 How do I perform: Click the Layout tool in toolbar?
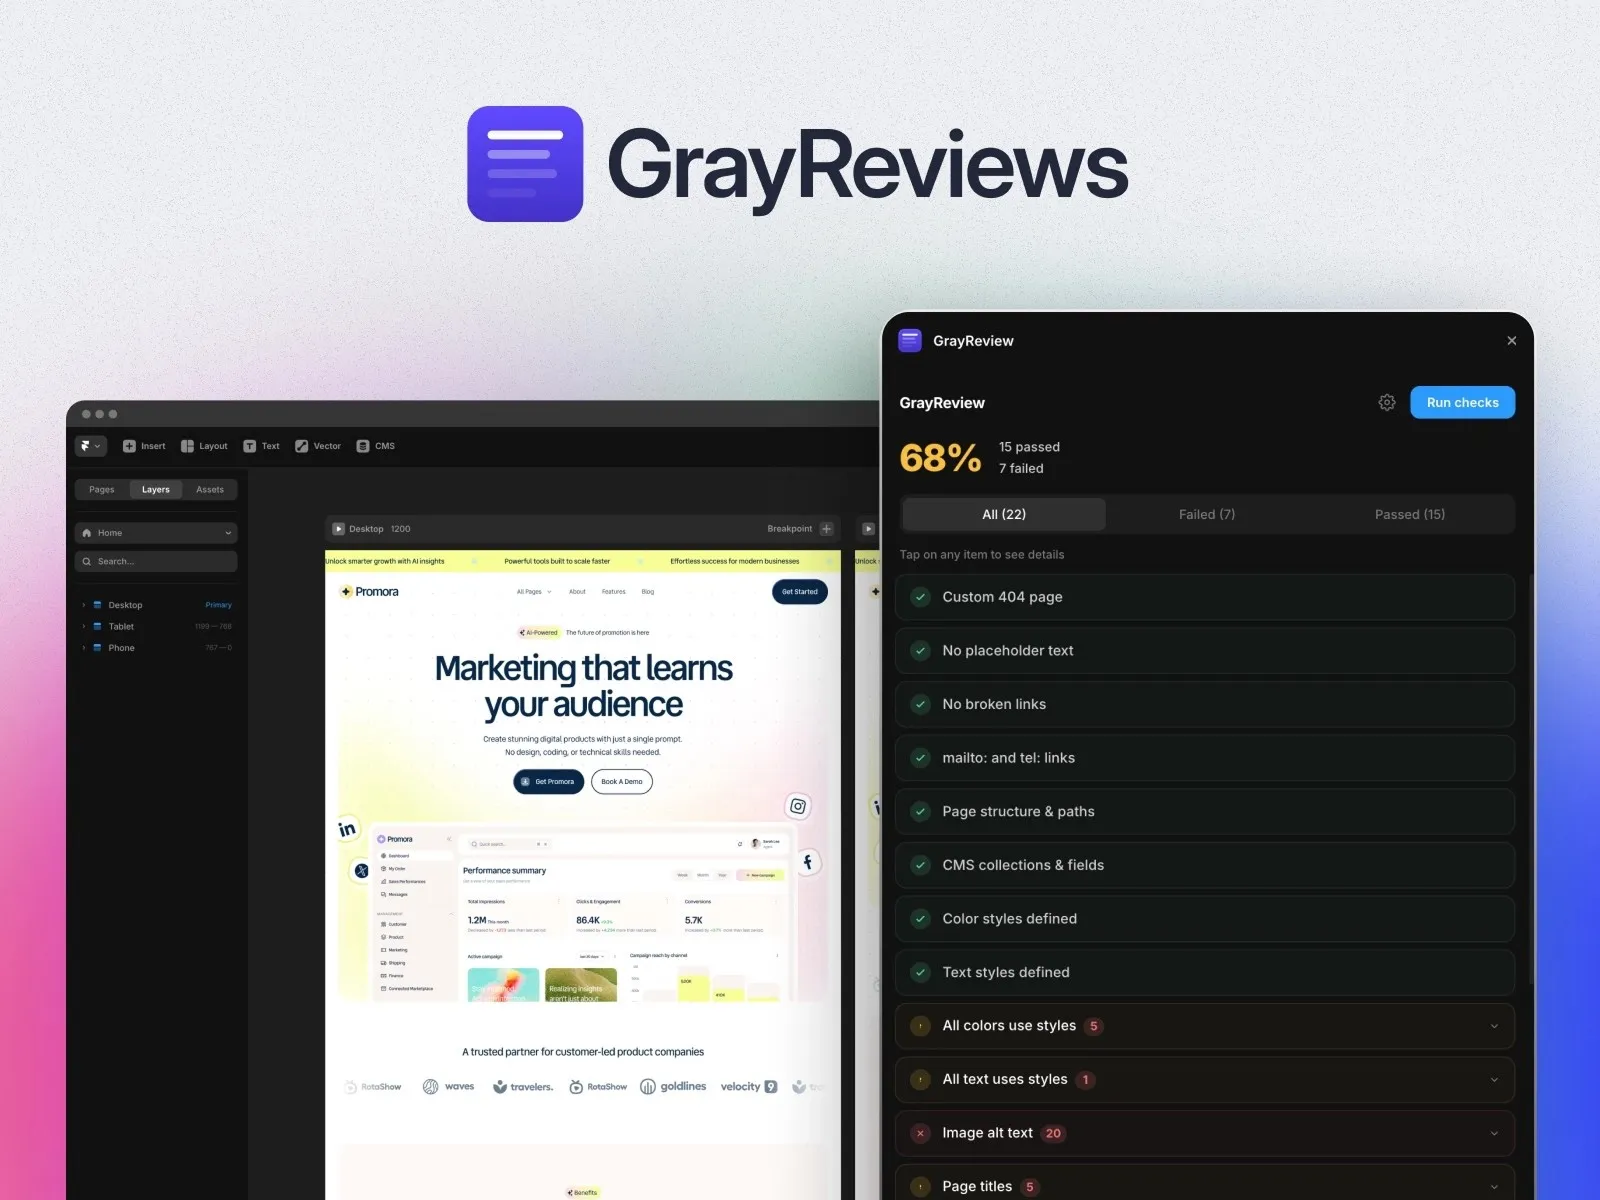point(204,446)
